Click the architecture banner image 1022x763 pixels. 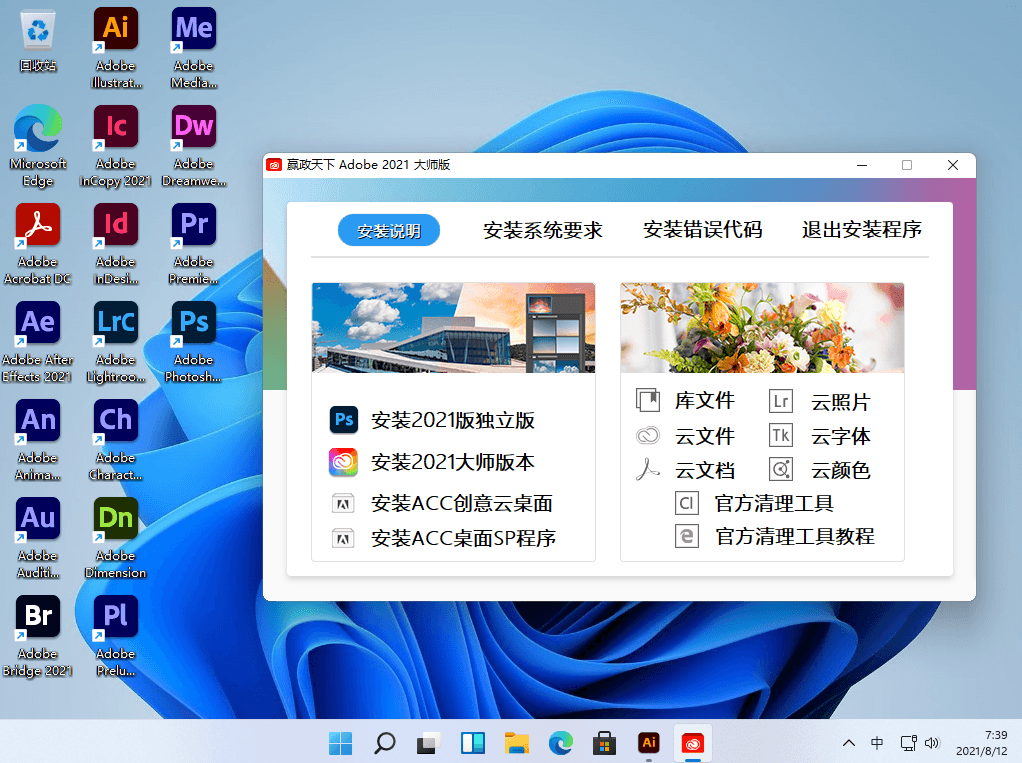coord(454,328)
